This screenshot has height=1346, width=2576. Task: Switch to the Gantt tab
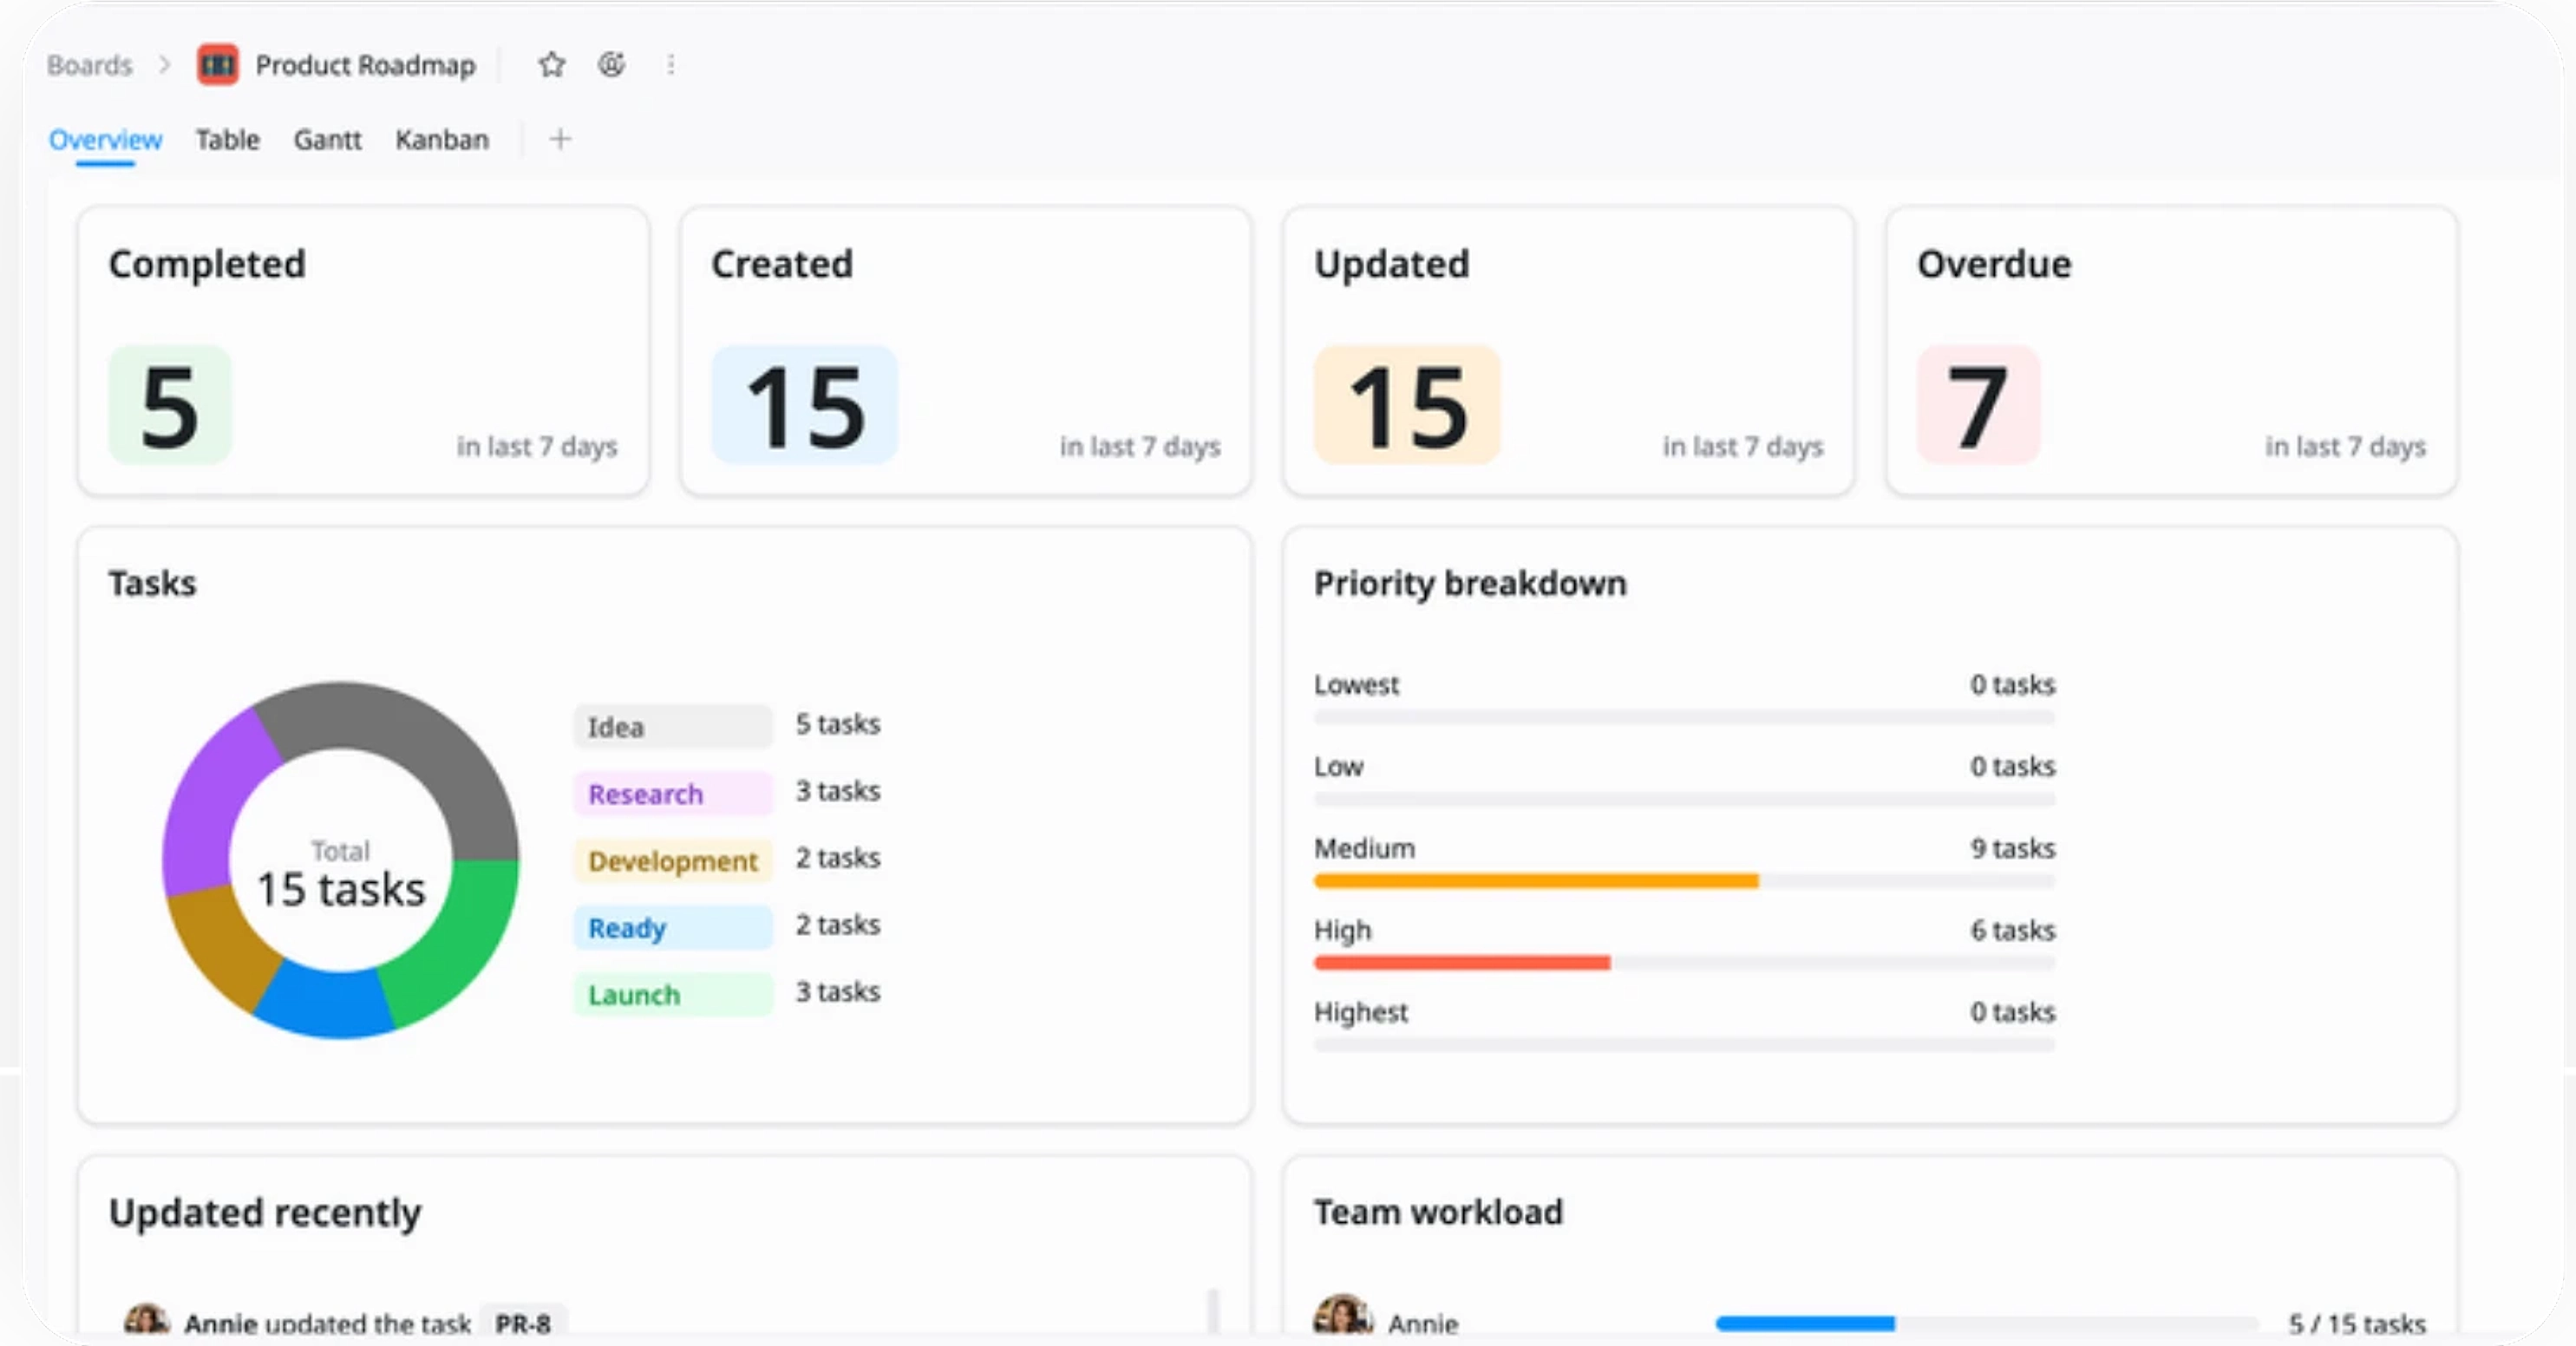click(327, 139)
